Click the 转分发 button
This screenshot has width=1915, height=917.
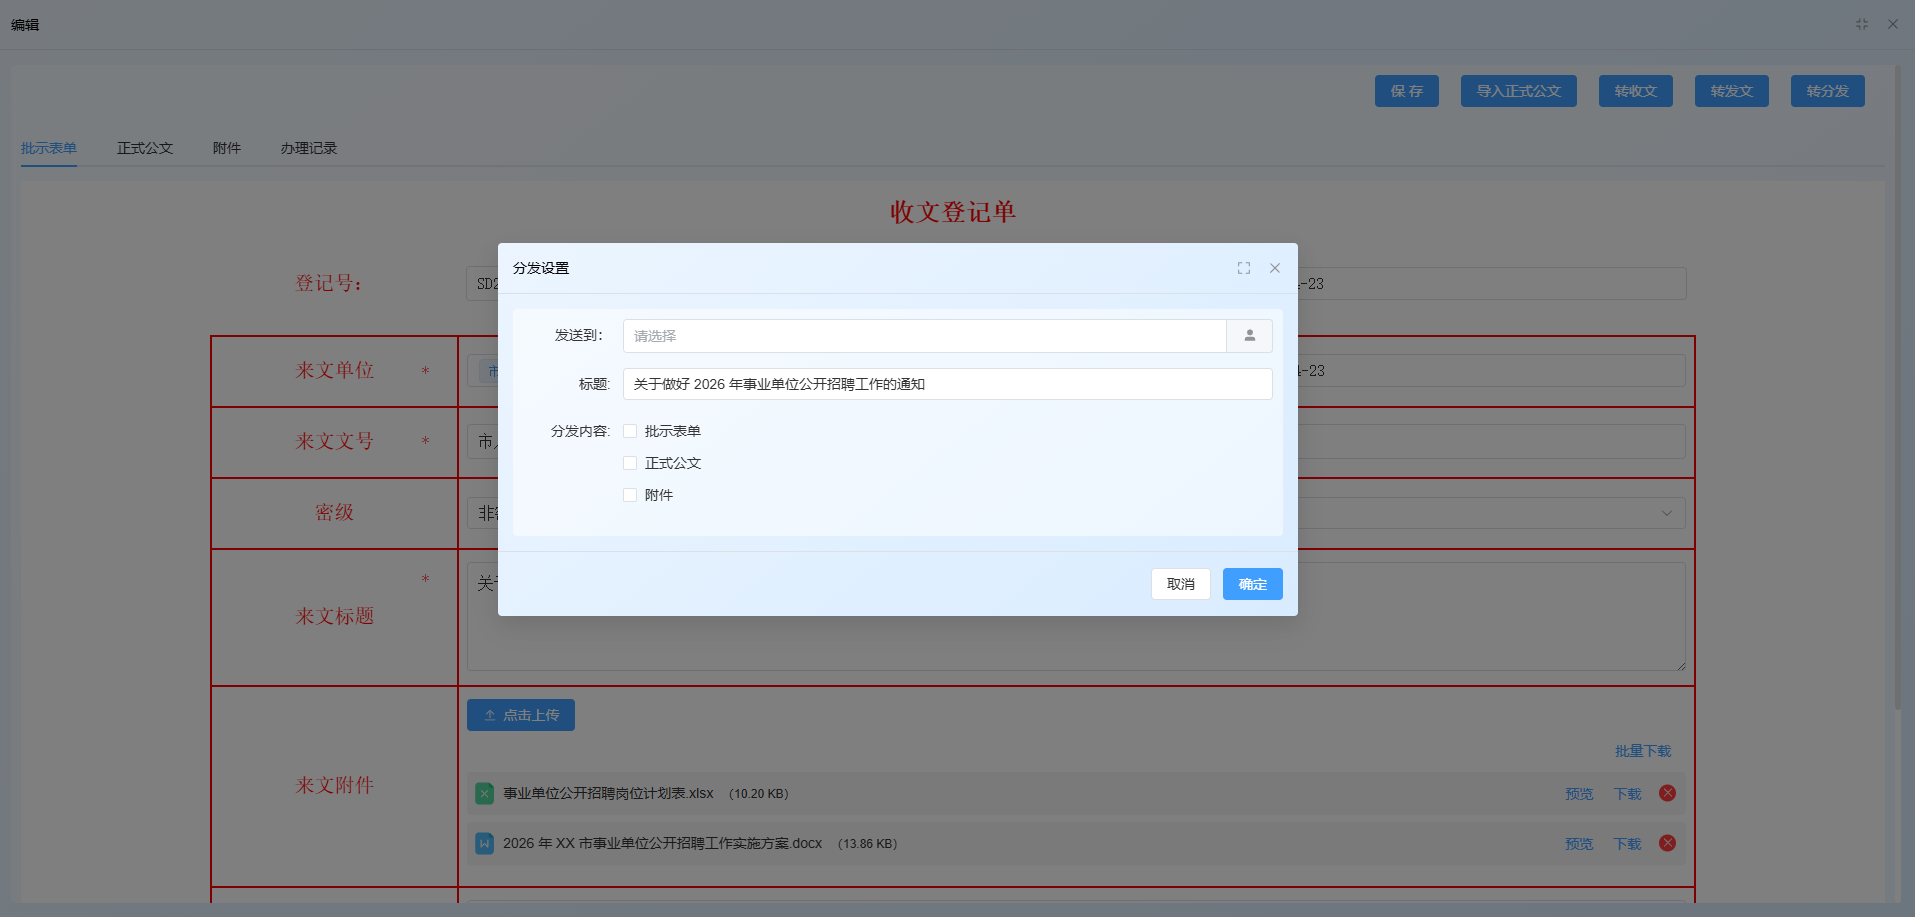click(1827, 91)
